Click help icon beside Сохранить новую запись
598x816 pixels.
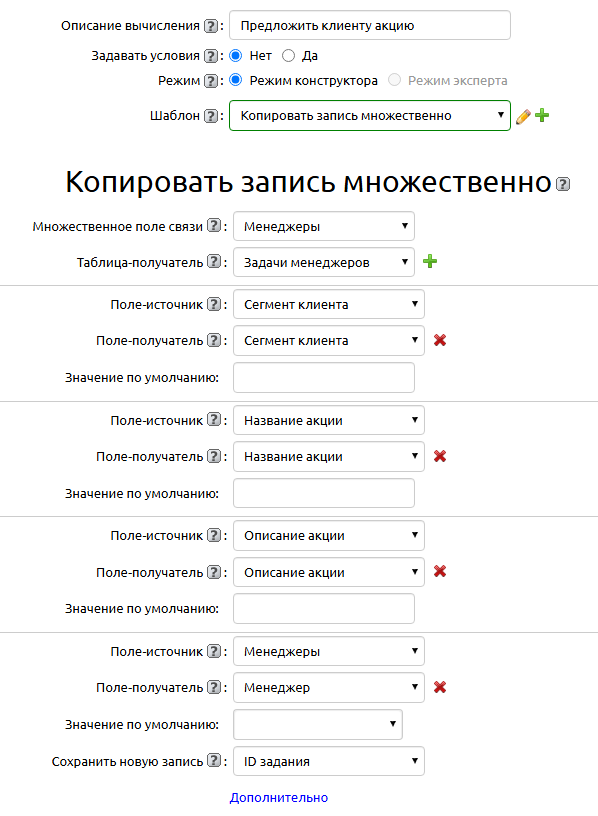pos(214,761)
